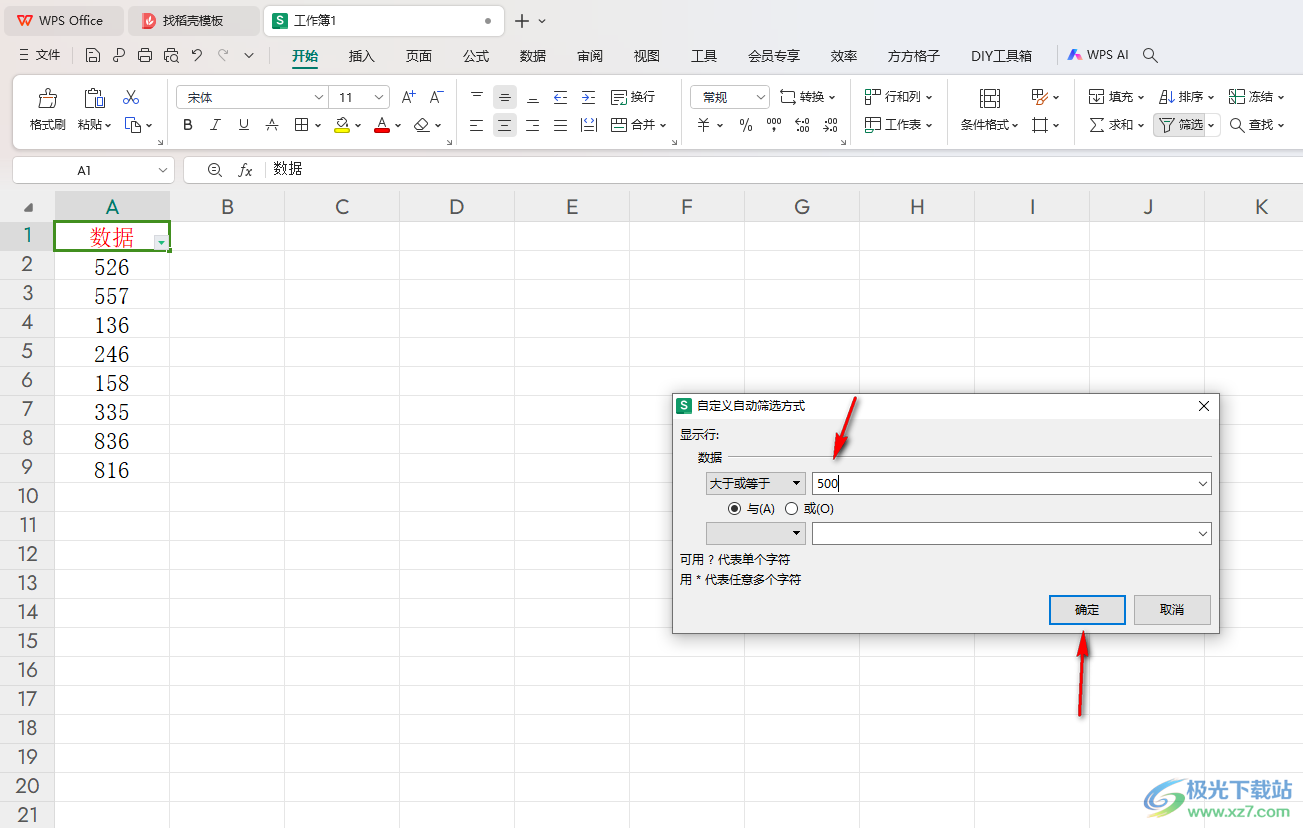This screenshot has width=1303, height=828.
Task: Click the align right icon
Action: coord(533,125)
